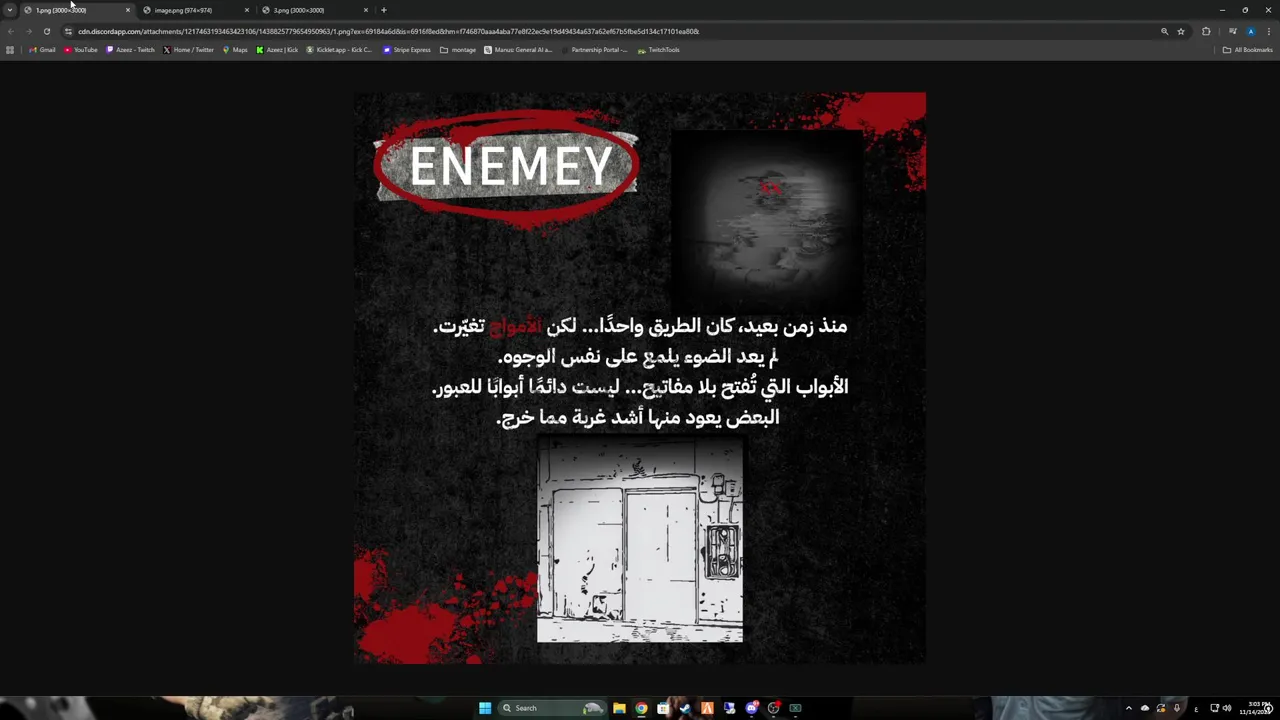Open File Explorer from the taskbar
1280x720 pixels.
[620, 708]
